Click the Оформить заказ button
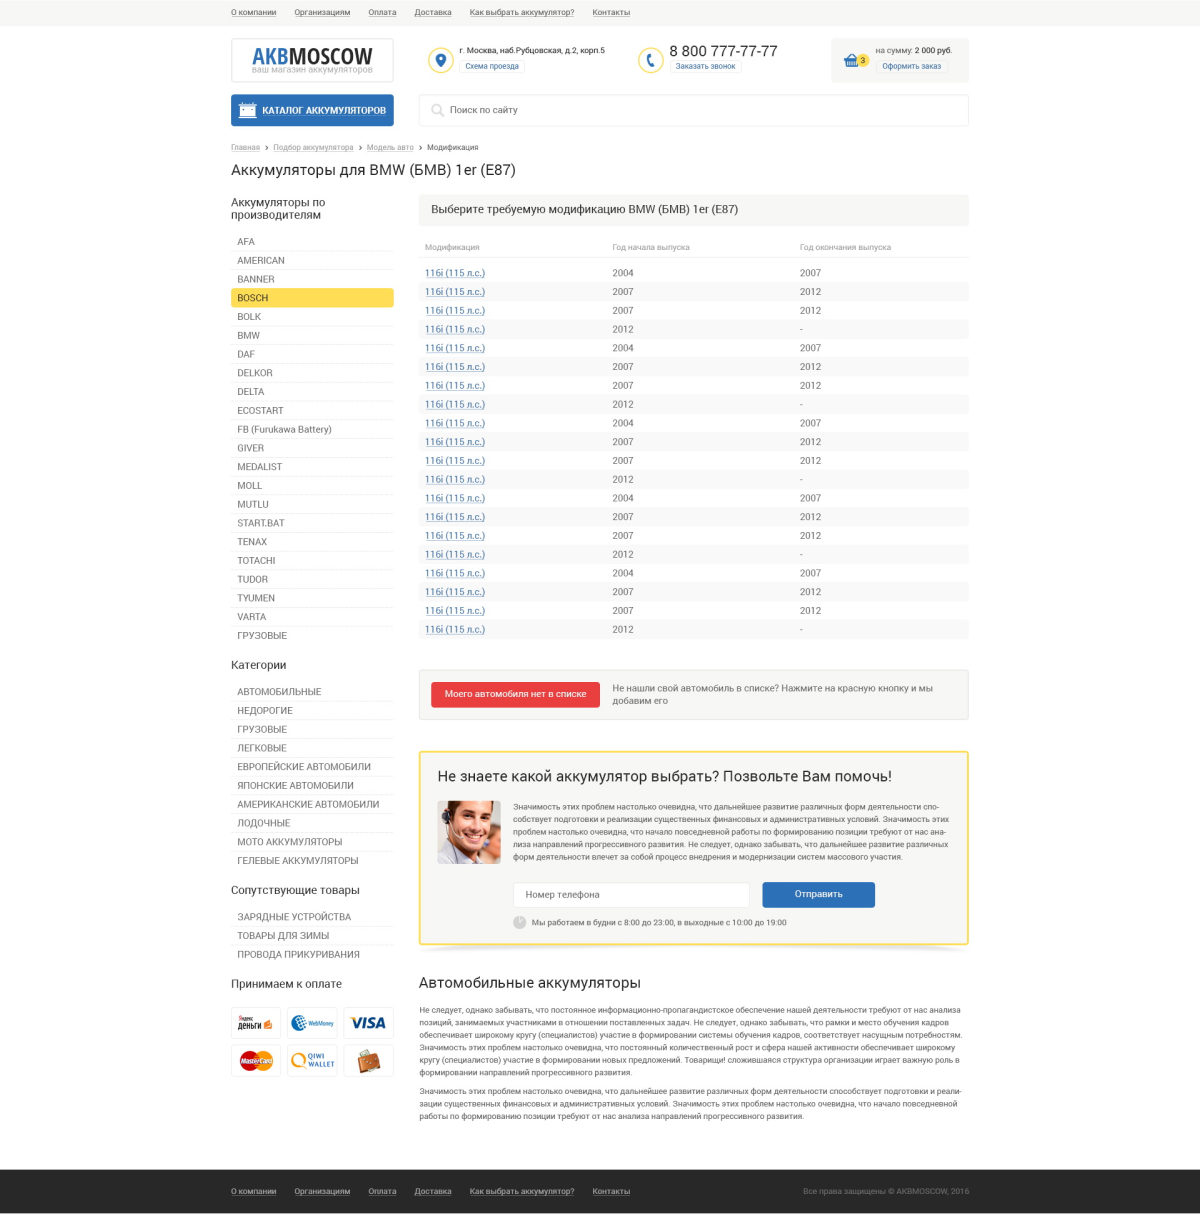1200x1214 pixels. pyautogui.click(x=911, y=66)
